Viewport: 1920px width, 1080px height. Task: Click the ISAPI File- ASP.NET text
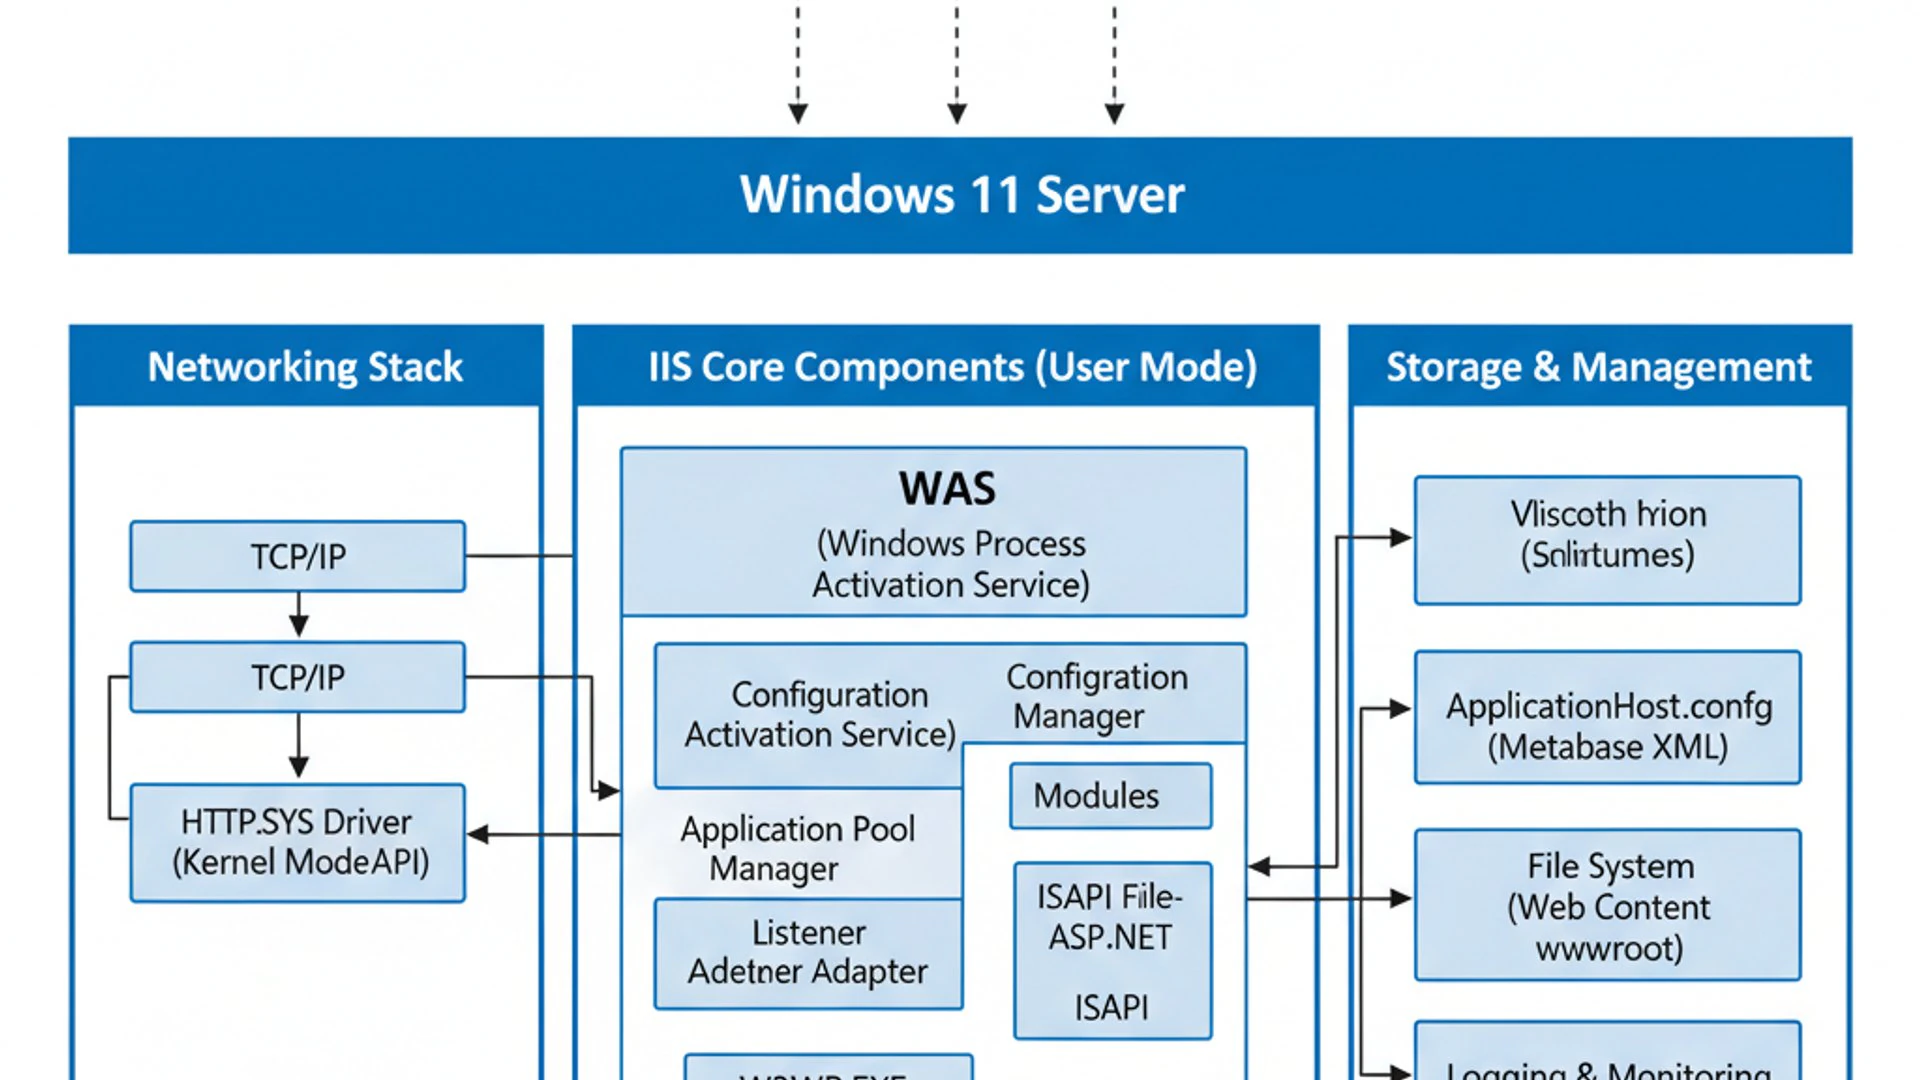[1110, 917]
